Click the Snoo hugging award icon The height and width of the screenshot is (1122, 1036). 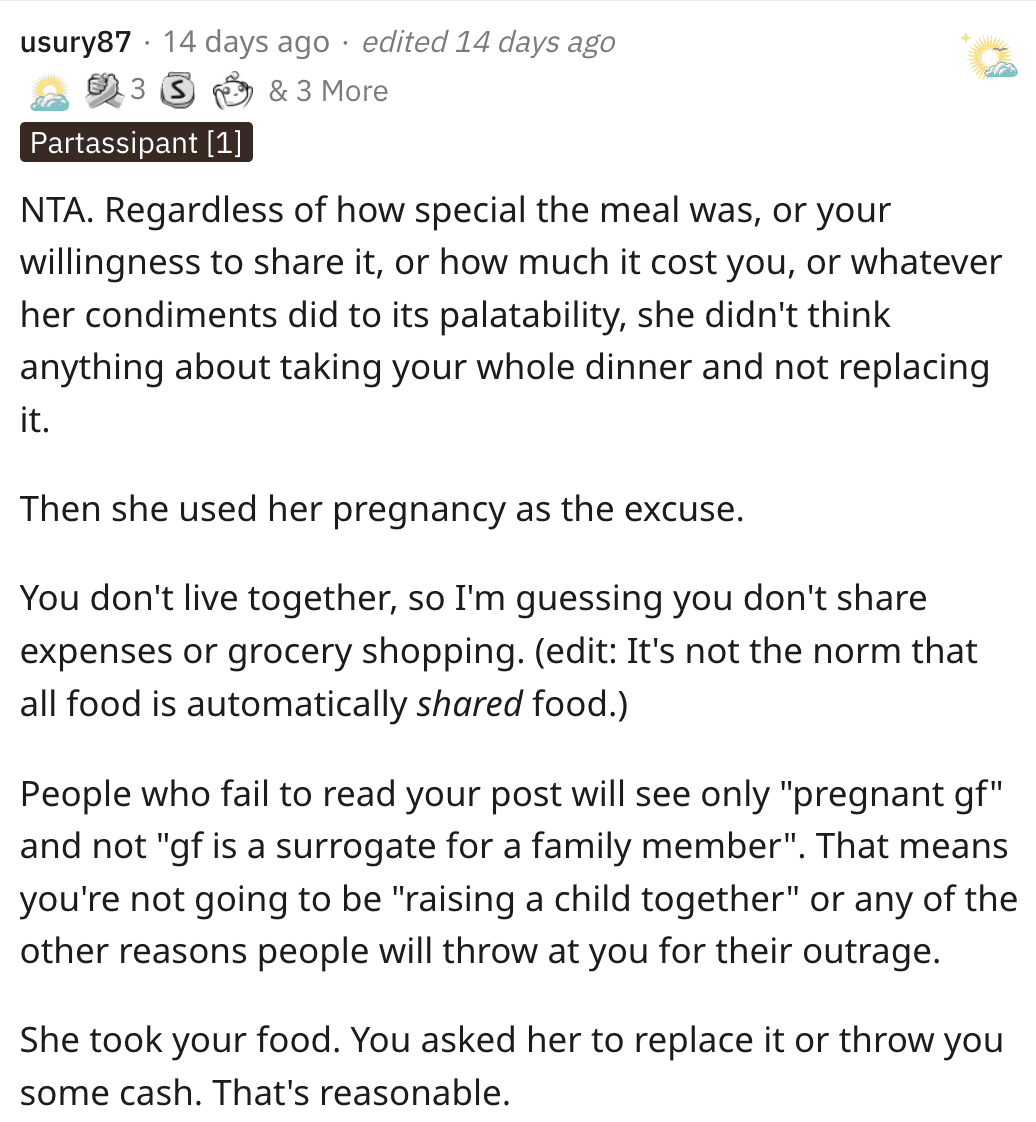(233, 92)
